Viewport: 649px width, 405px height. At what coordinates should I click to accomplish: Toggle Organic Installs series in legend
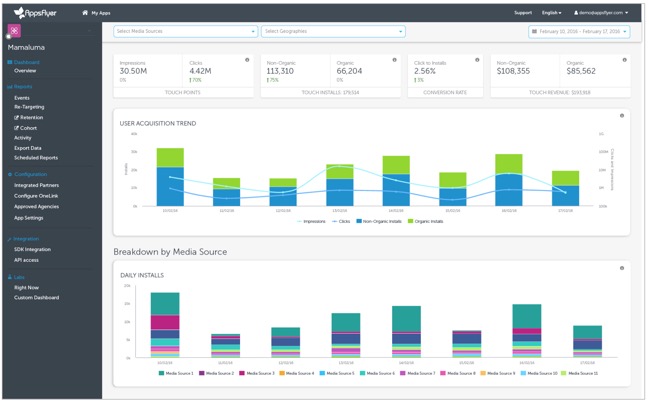point(425,222)
